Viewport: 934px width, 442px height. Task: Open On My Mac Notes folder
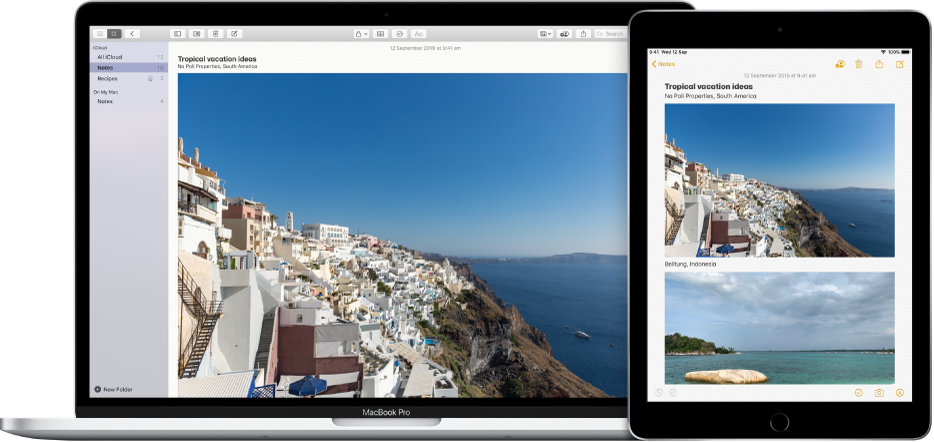(129, 102)
